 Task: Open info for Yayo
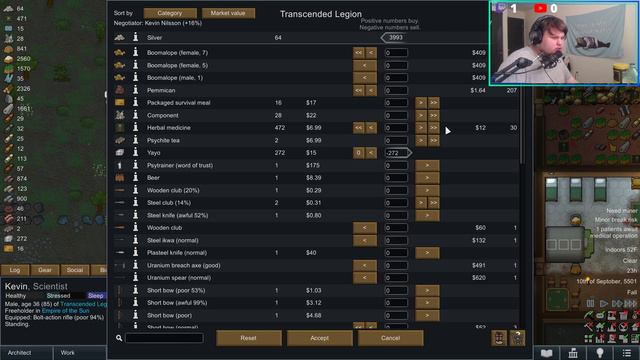point(136,152)
